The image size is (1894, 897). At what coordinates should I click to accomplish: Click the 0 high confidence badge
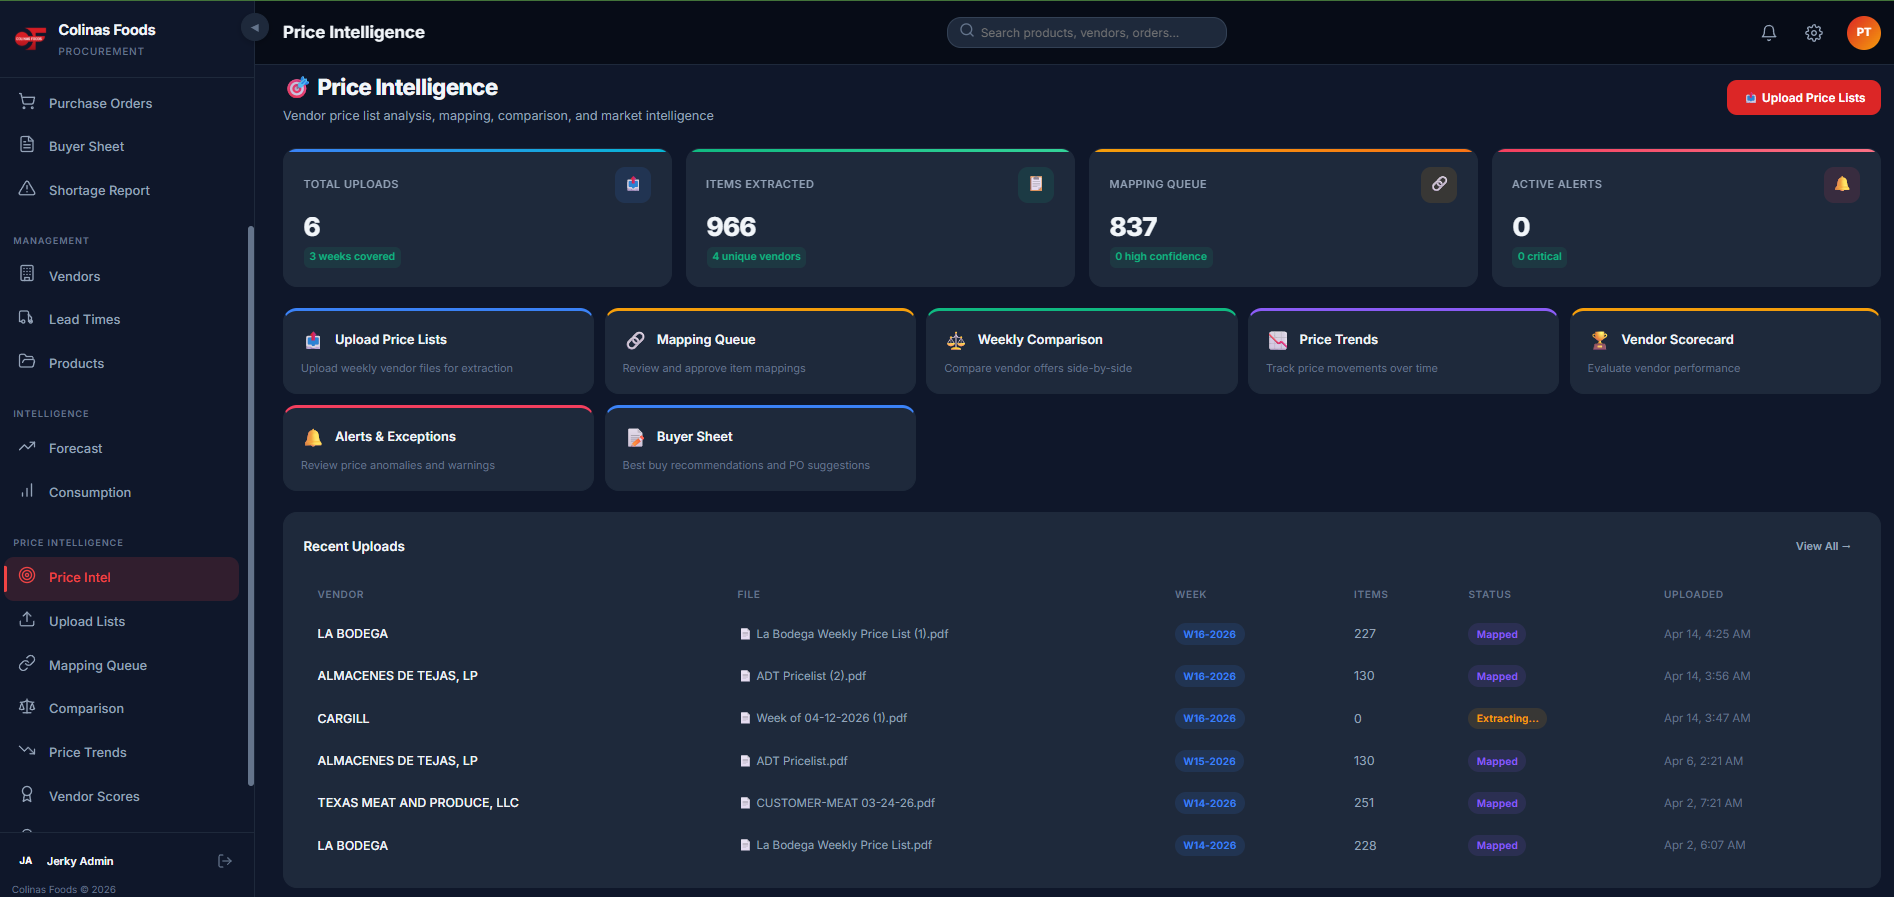click(x=1161, y=257)
